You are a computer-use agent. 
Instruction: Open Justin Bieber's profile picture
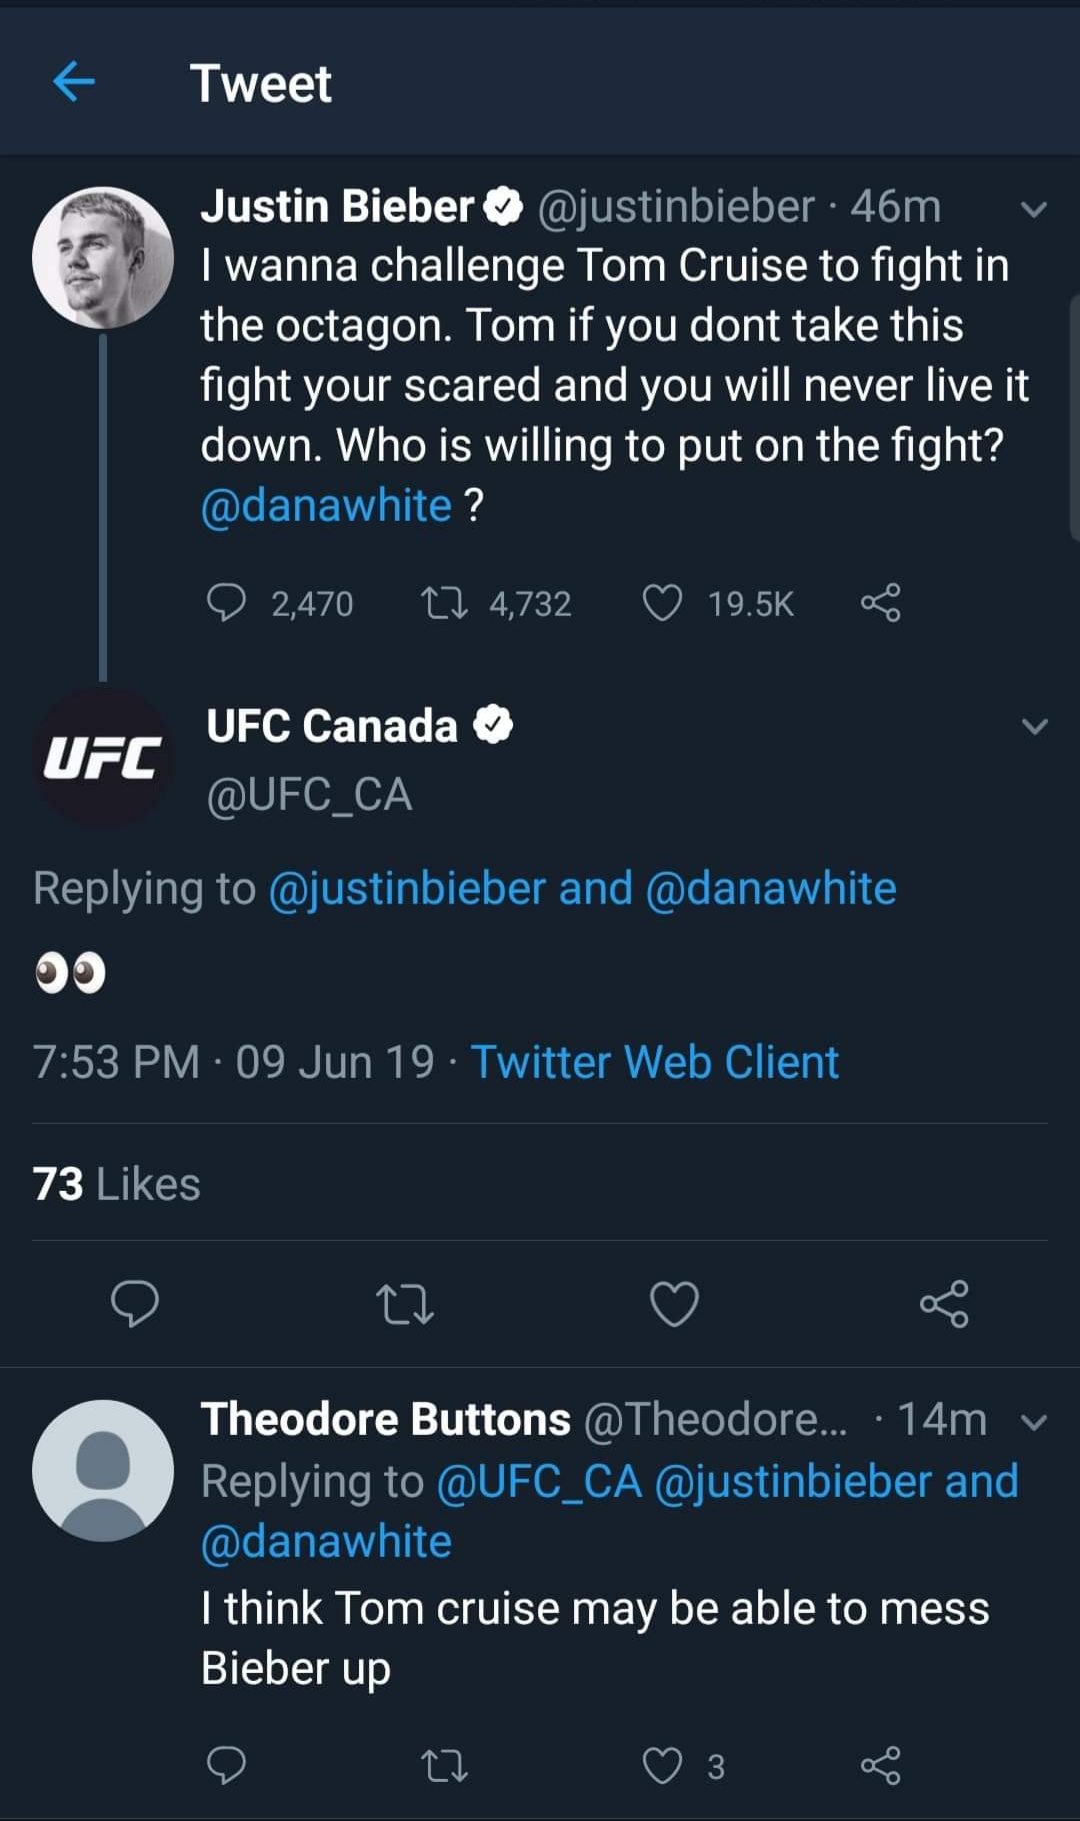[103, 258]
